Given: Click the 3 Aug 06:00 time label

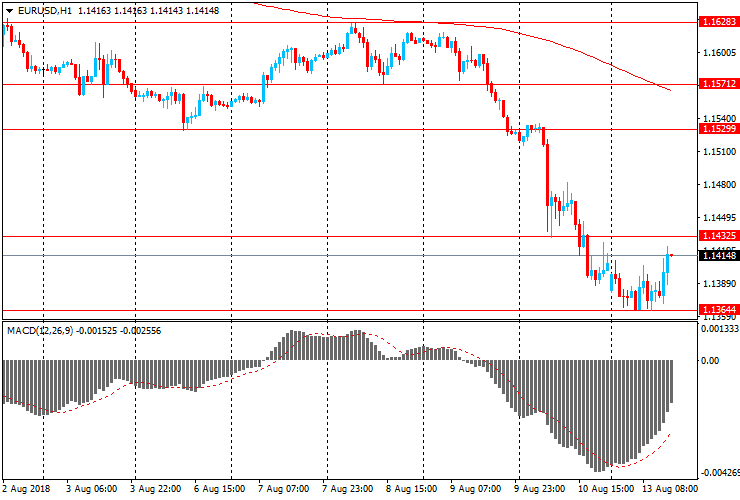Looking at the screenshot, I should pyautogui.click(x=92, y=489).
